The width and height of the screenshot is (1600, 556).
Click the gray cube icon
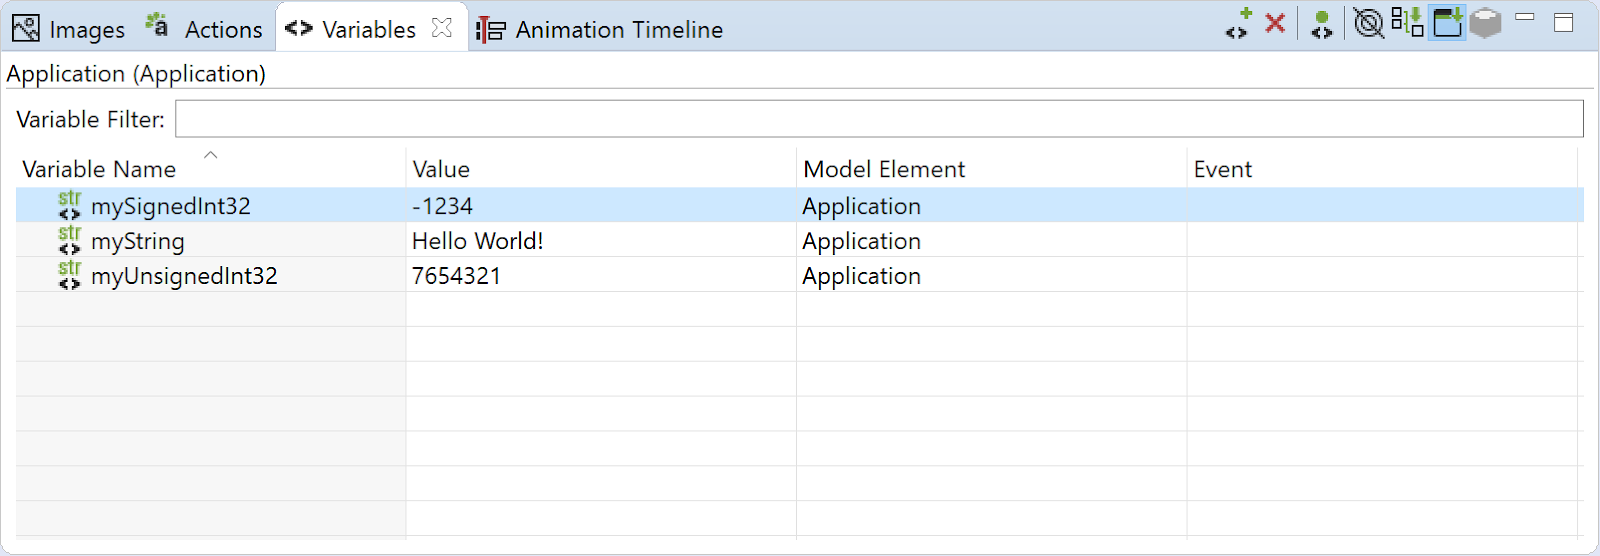click(x=1486, y=22)
